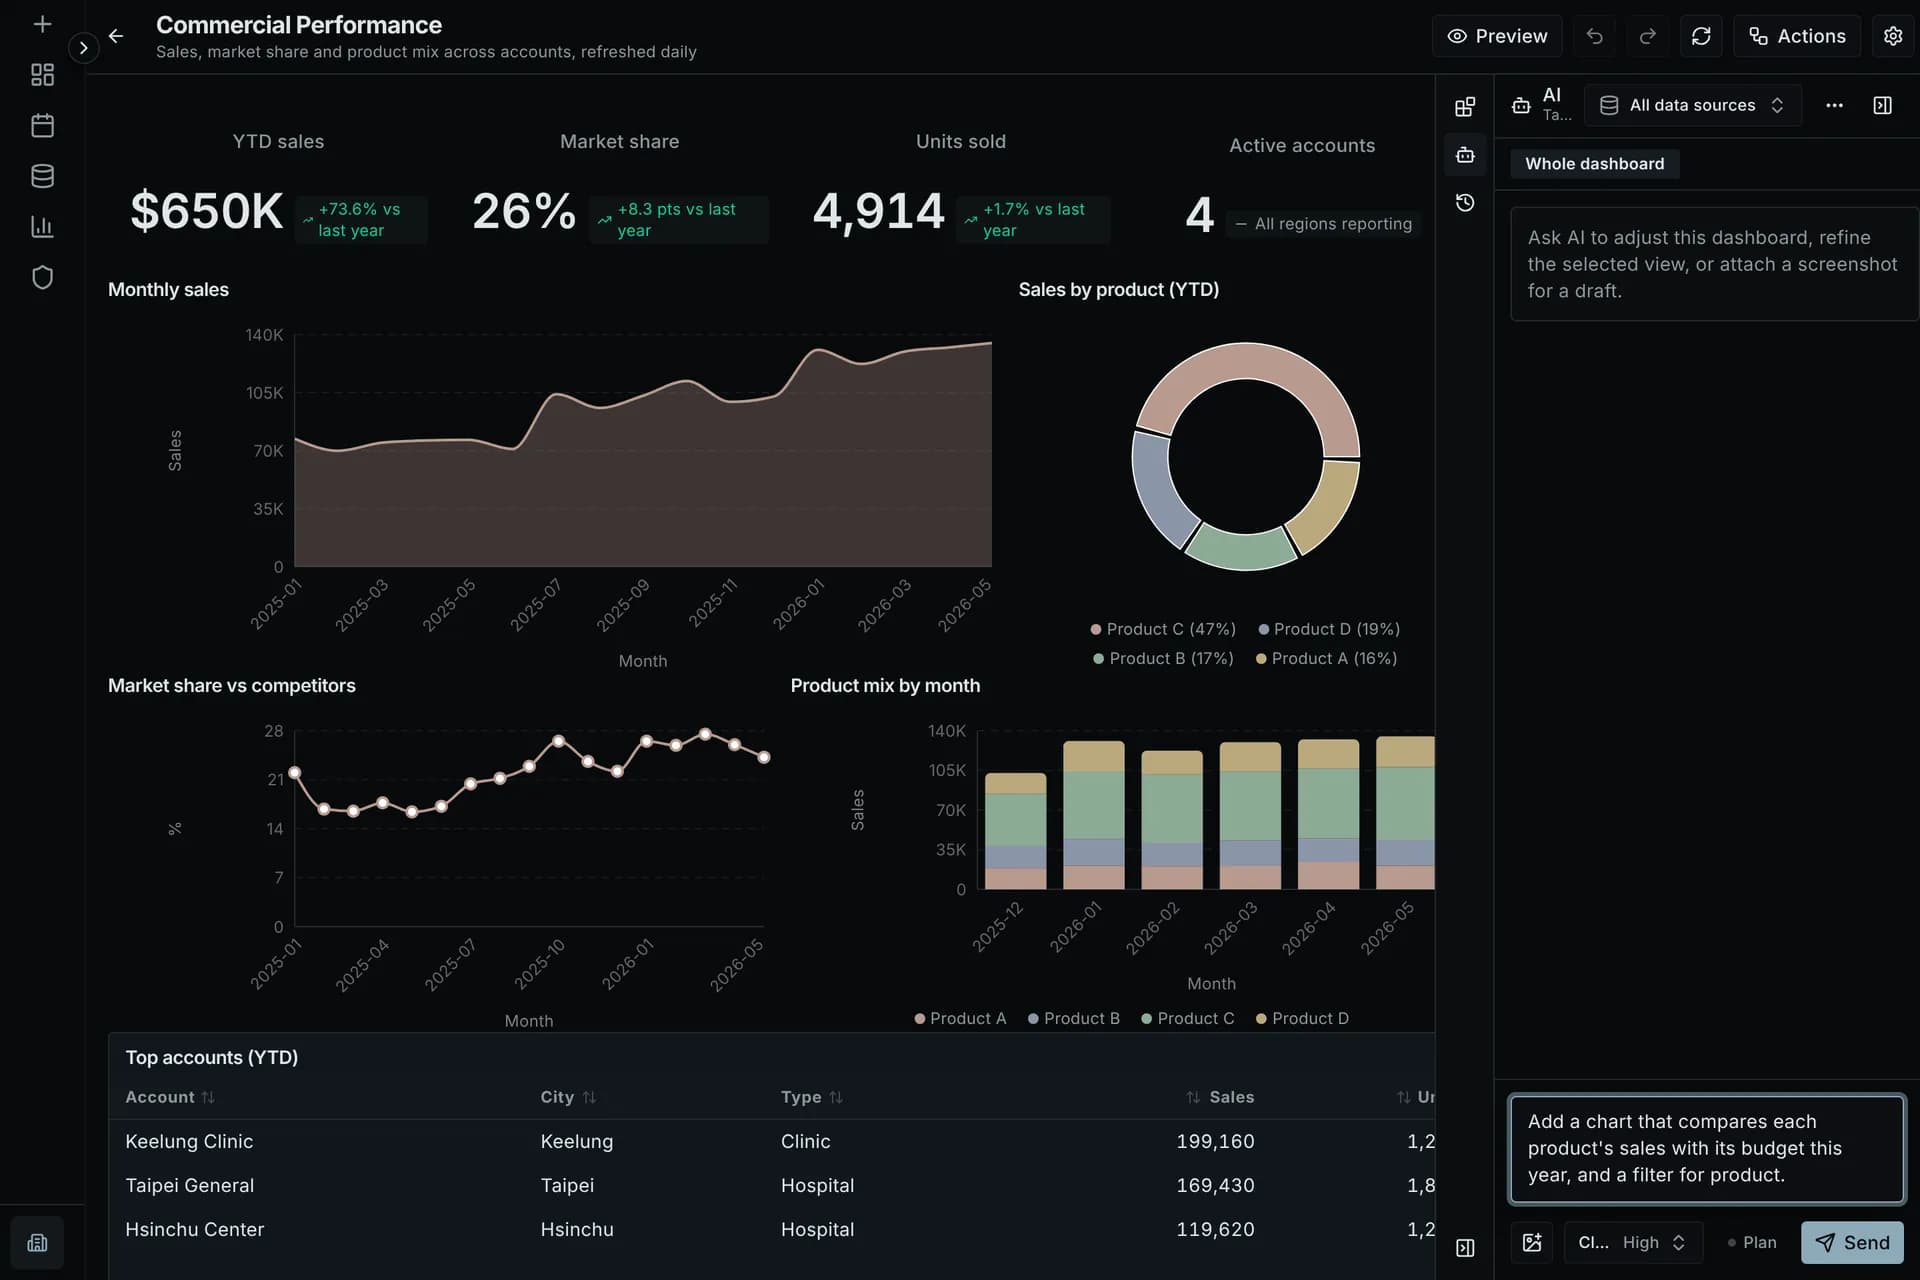Image resolution: width=1920 pixels, height=1280 pixels.
Task: Expand the left sidebar with chevron button
Action: tap(84, 48)
